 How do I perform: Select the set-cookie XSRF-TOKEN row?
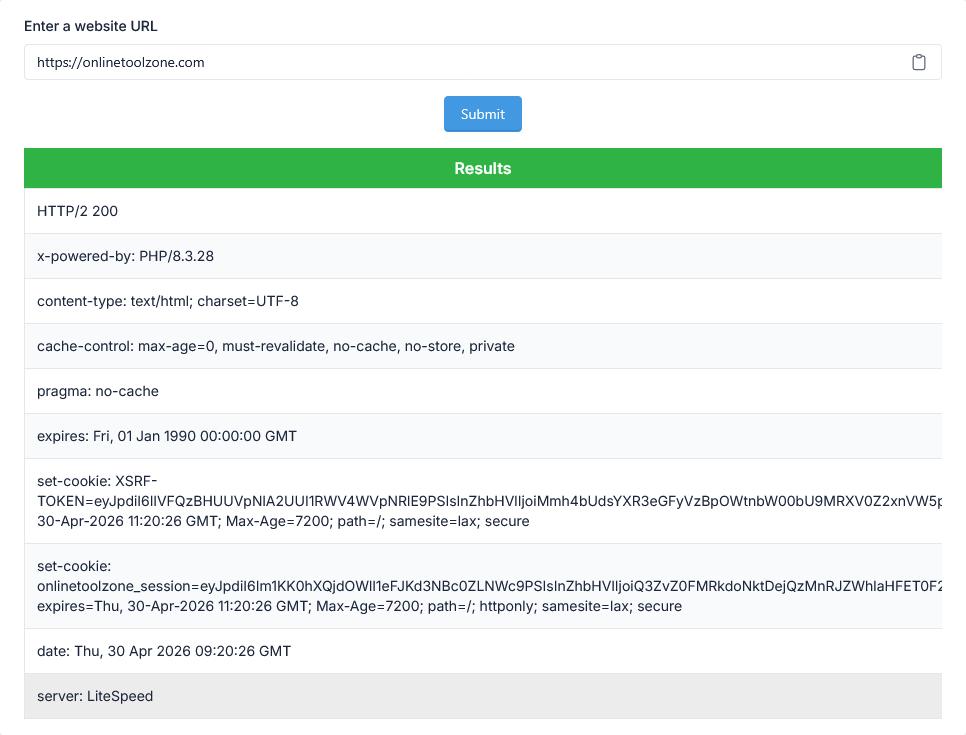tap(482, 501)
